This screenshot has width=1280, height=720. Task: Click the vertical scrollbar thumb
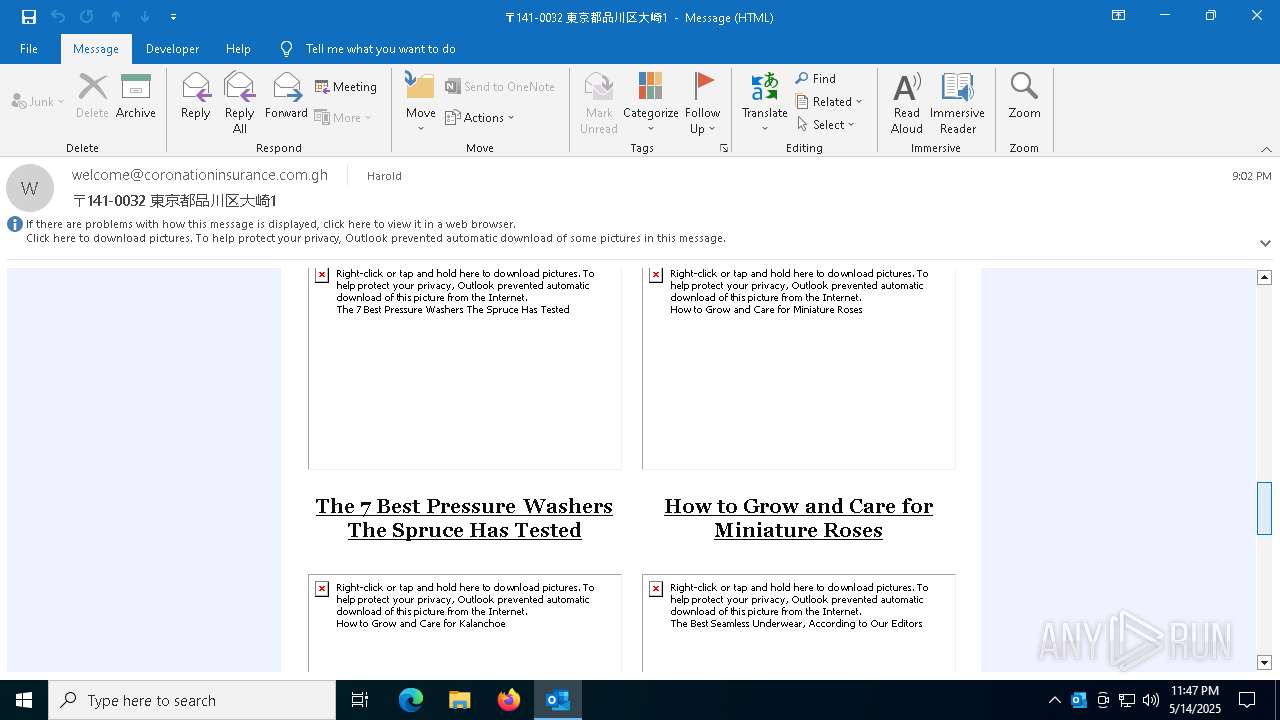click(x=1264, y=508)
